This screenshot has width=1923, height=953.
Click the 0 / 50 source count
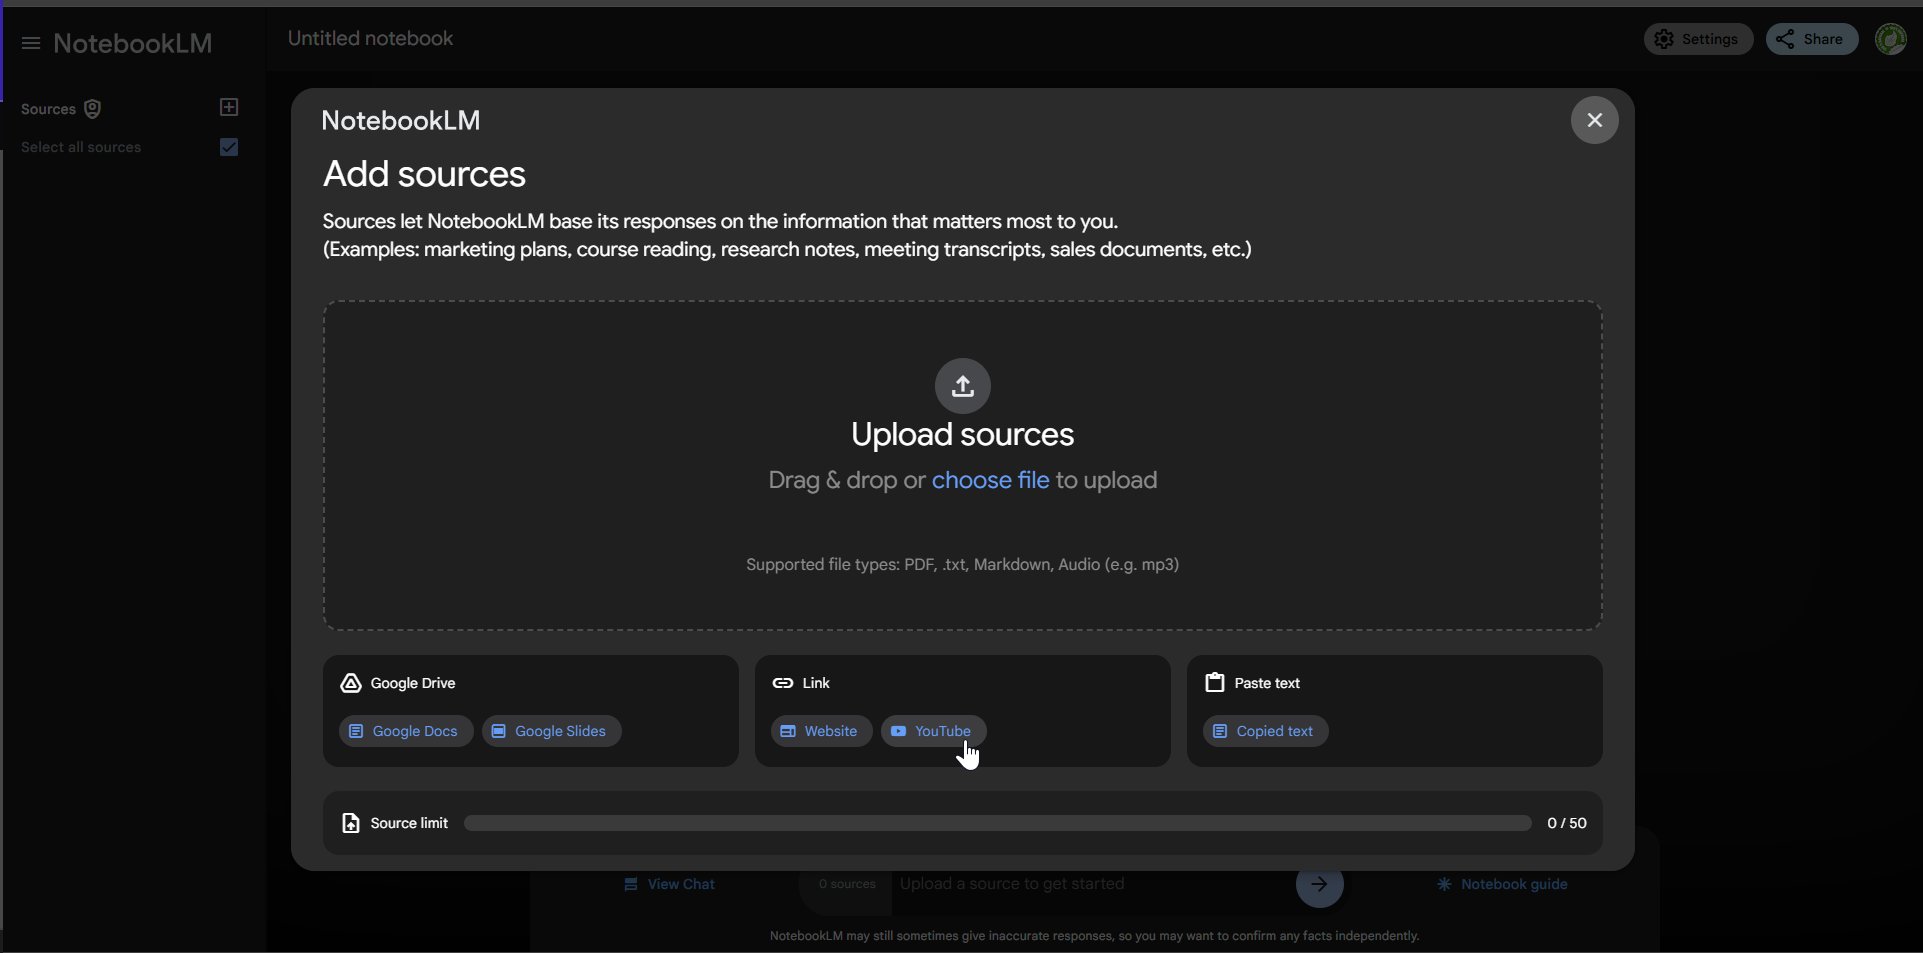coord(1566,823)
